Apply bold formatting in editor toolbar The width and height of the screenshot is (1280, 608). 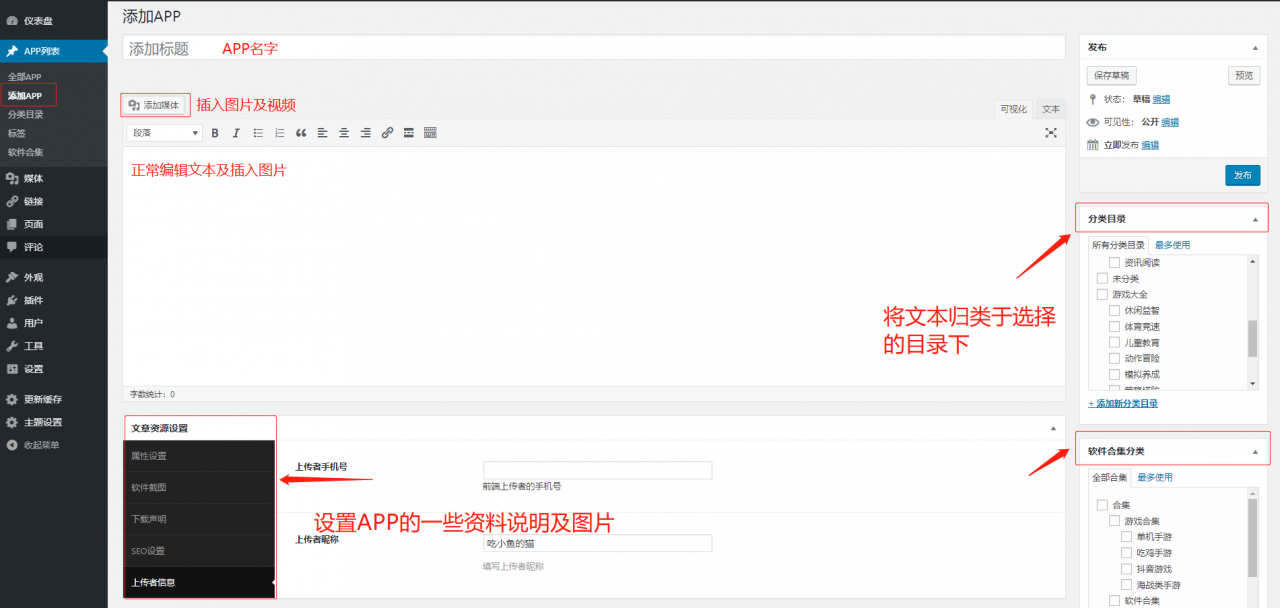click(214, 133)
